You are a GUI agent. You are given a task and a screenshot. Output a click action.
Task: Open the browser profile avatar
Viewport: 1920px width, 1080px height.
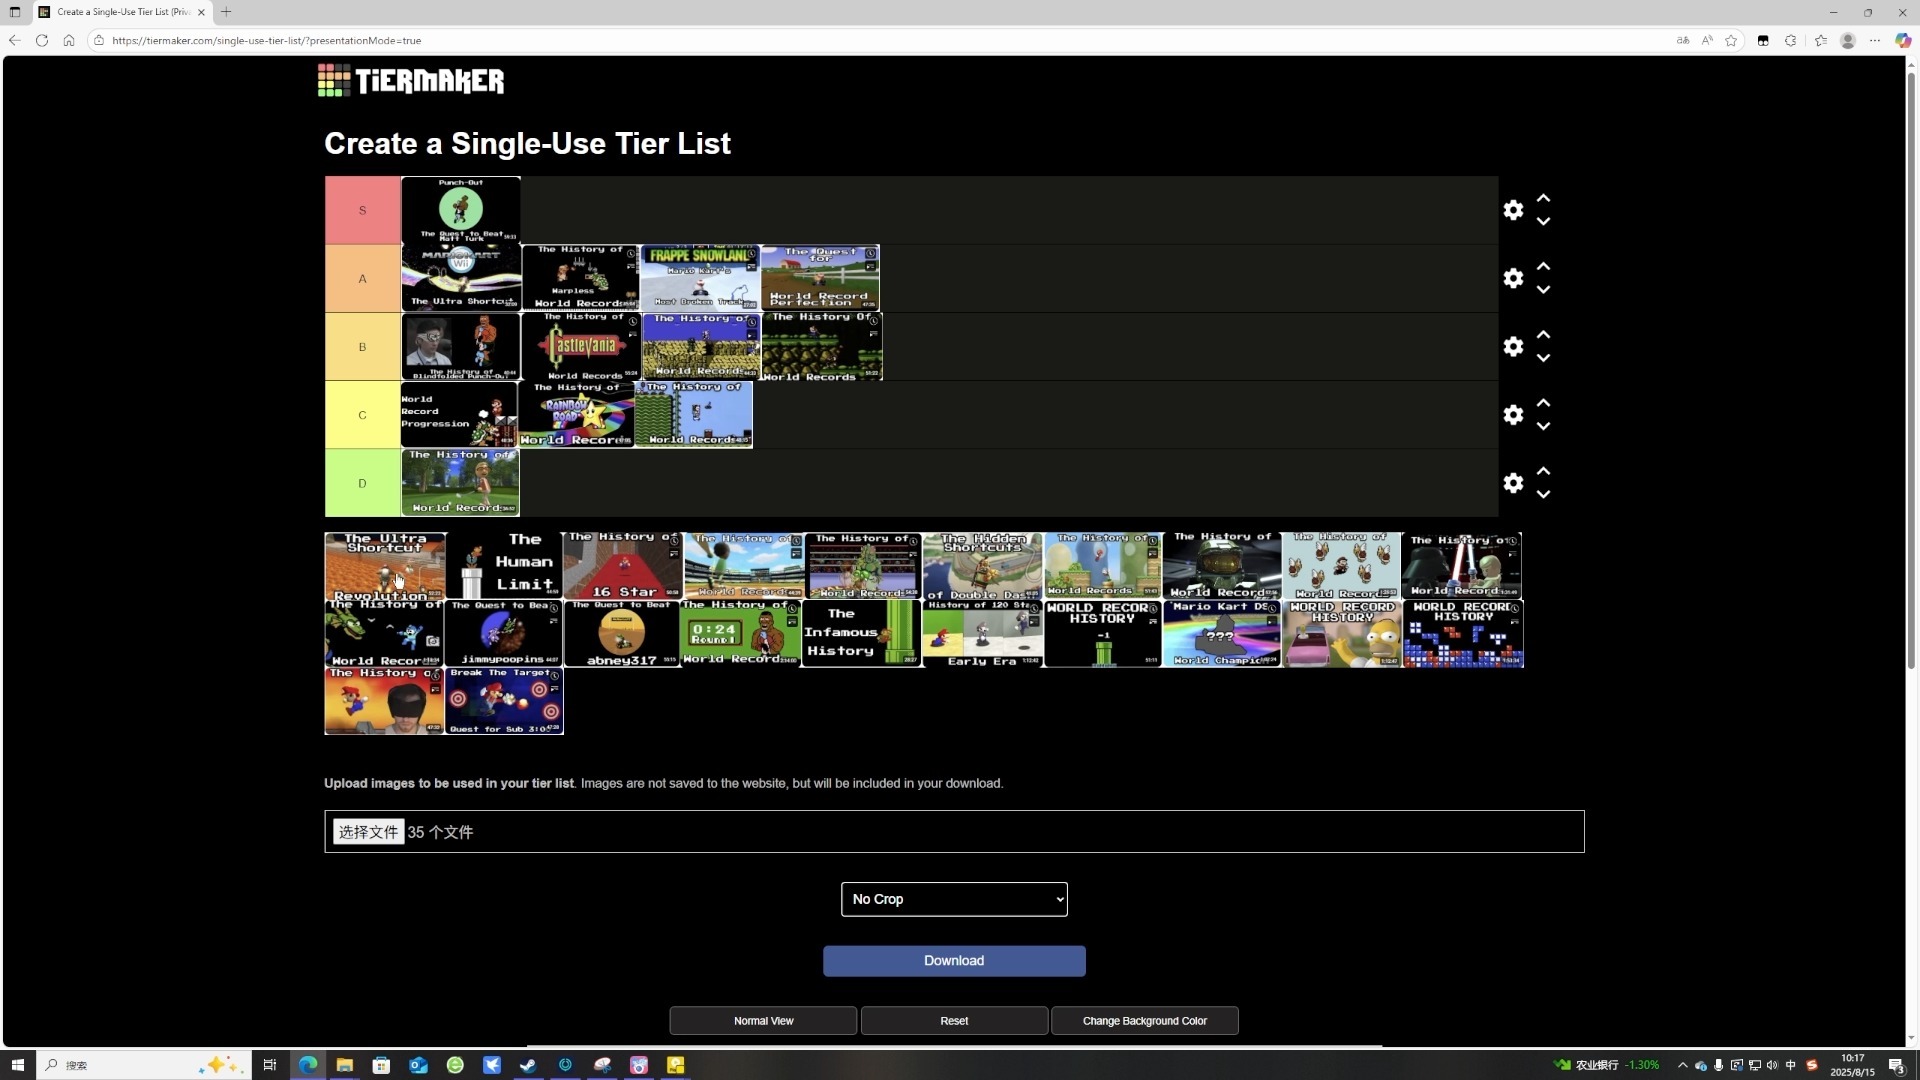point(1848,41)
